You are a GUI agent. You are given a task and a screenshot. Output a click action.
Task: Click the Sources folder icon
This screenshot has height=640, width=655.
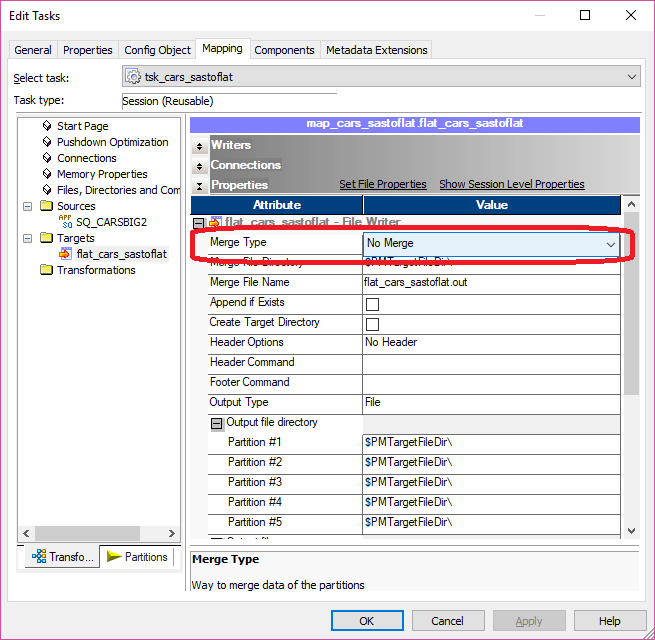(47, 206)
